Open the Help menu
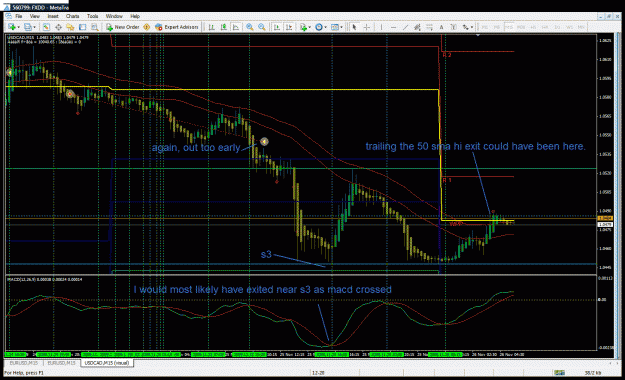The image size is (625, 380). tap(135, 16)
